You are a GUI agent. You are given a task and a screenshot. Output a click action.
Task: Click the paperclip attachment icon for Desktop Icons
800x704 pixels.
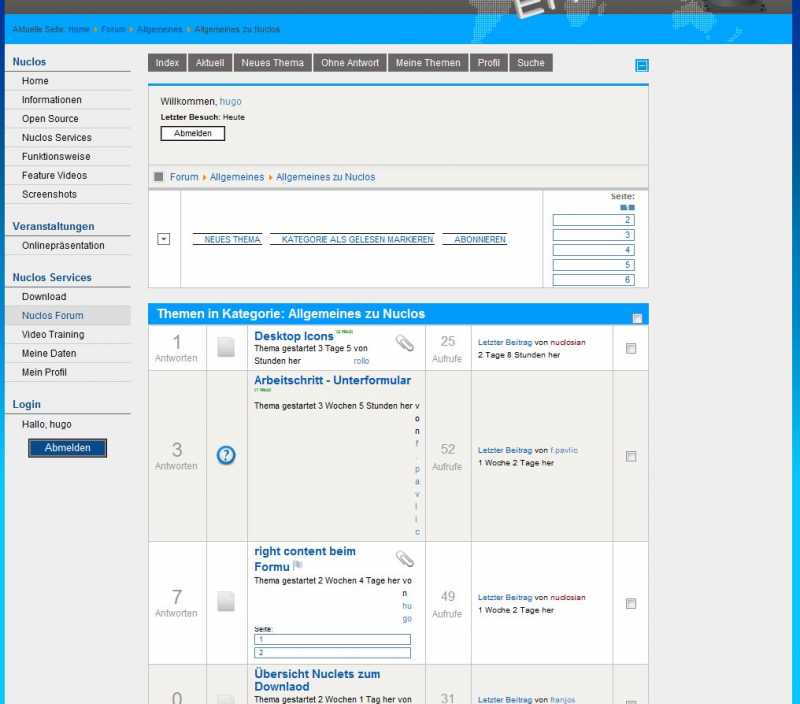pyautogui.click(x=405, y=343)
